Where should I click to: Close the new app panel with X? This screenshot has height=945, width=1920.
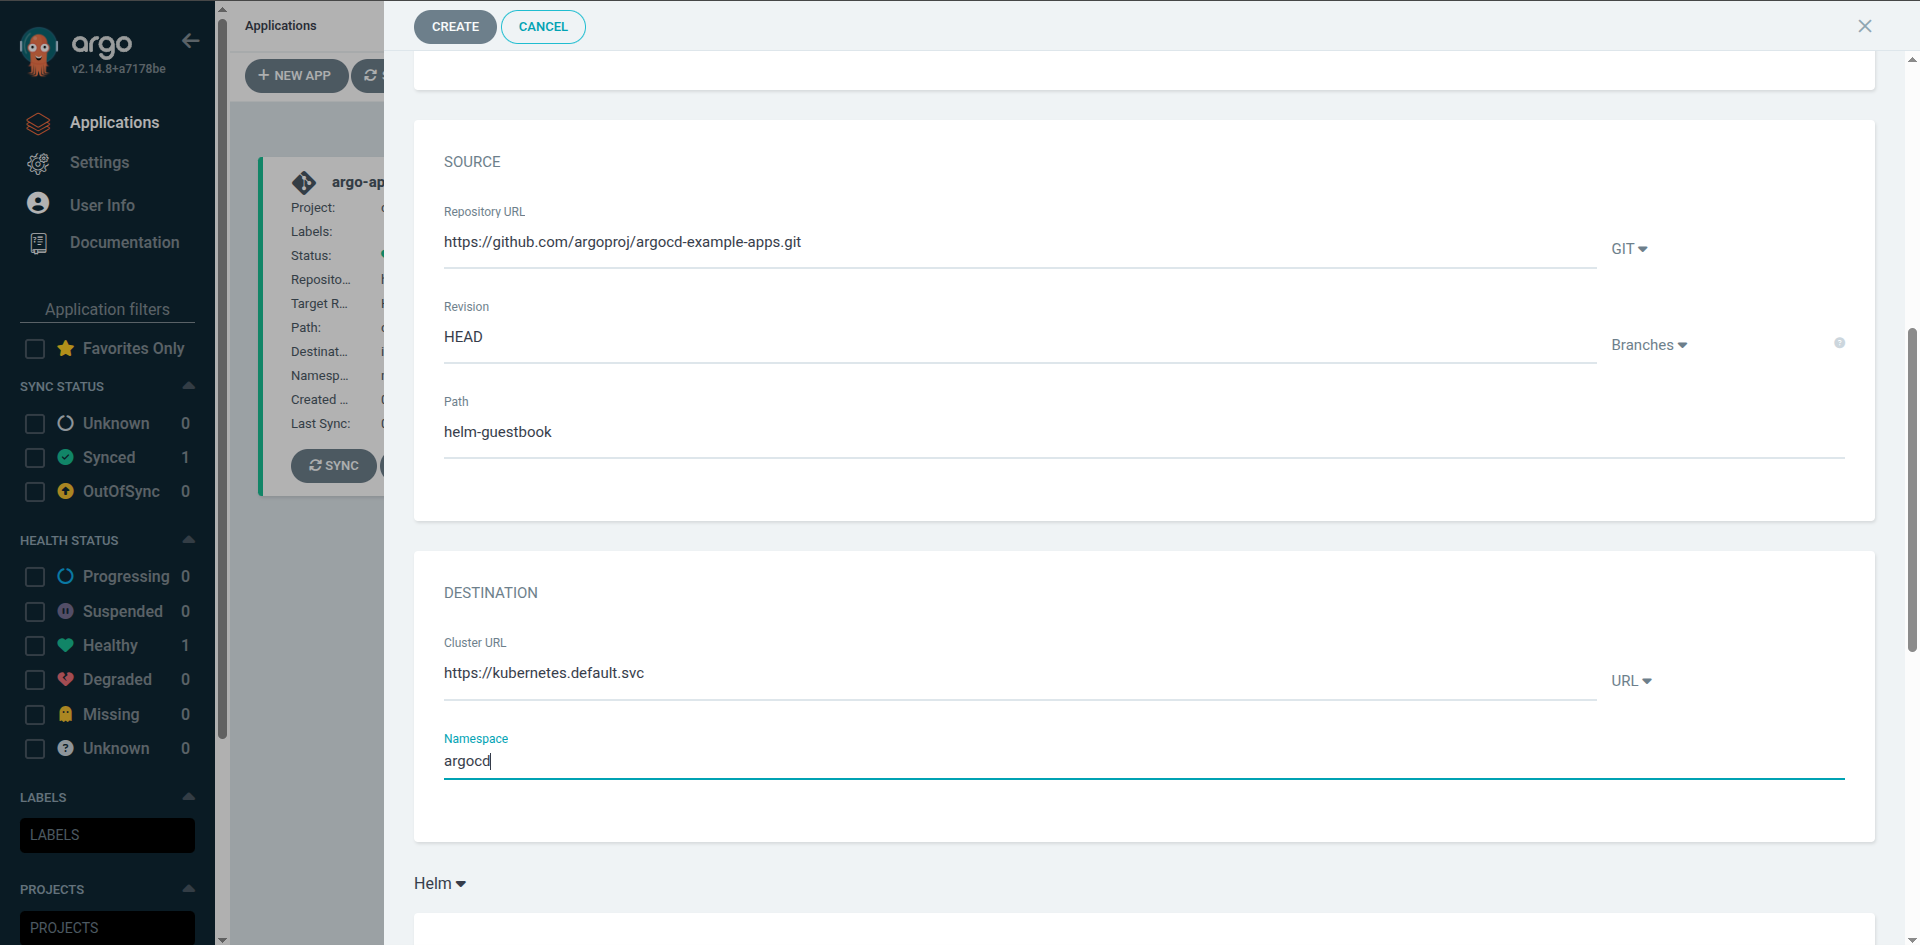(1865, 26)
